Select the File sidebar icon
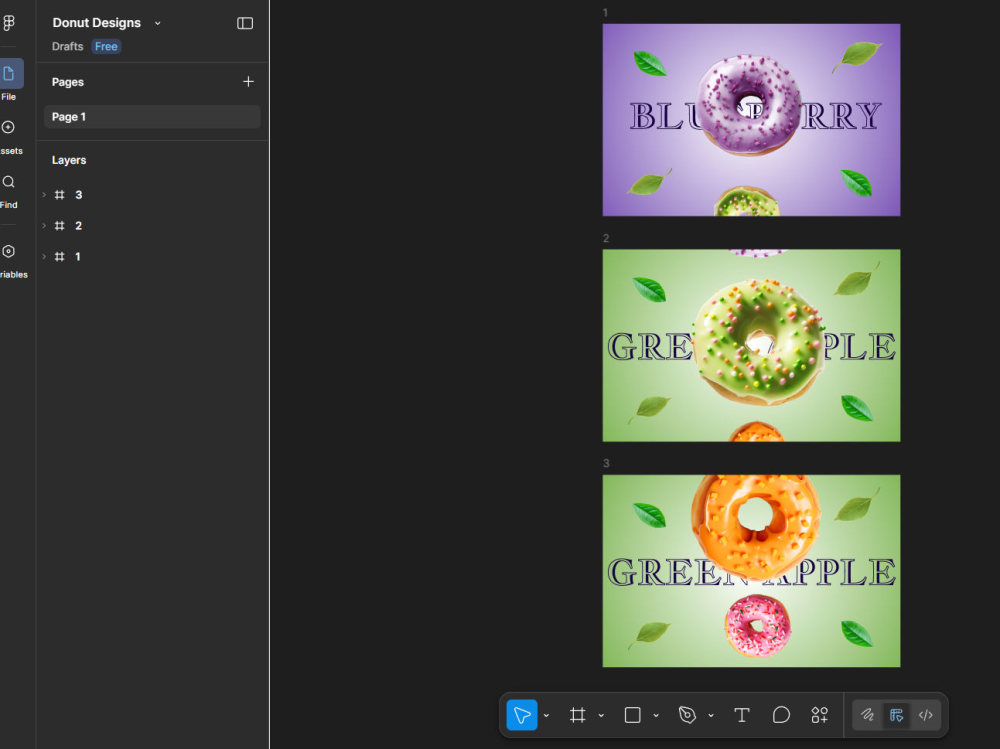Screen dimensions: 1000x749 (x=9, y=74)
